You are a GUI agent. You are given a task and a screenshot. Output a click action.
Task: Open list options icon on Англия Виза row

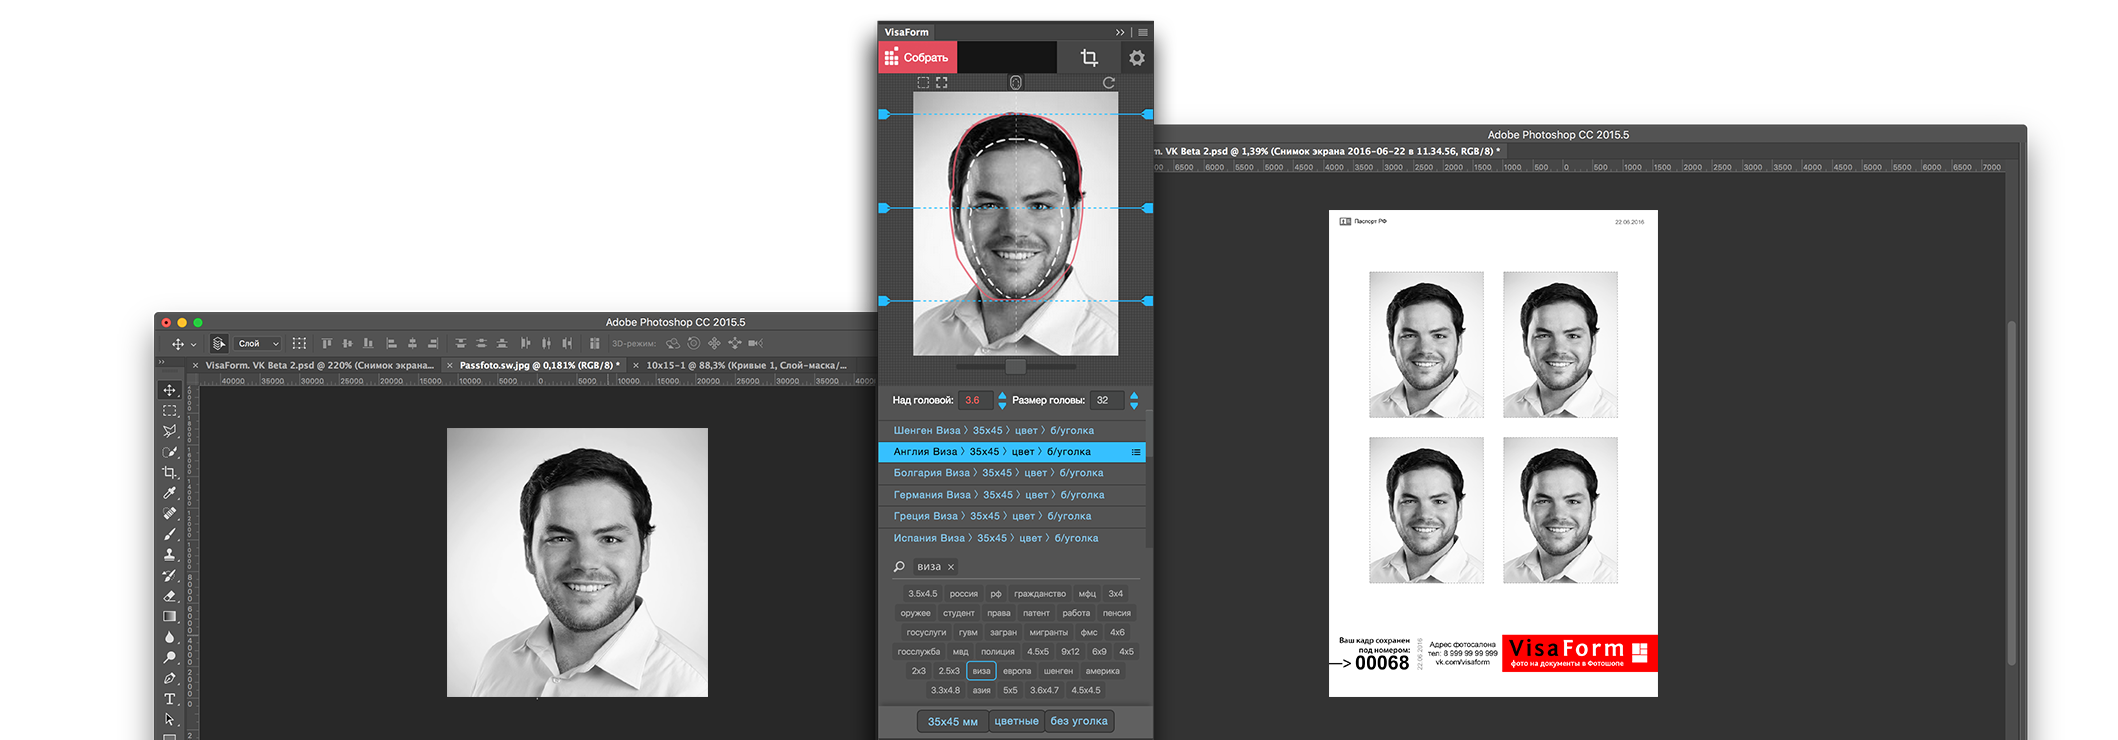click(x=1135, y=452)
